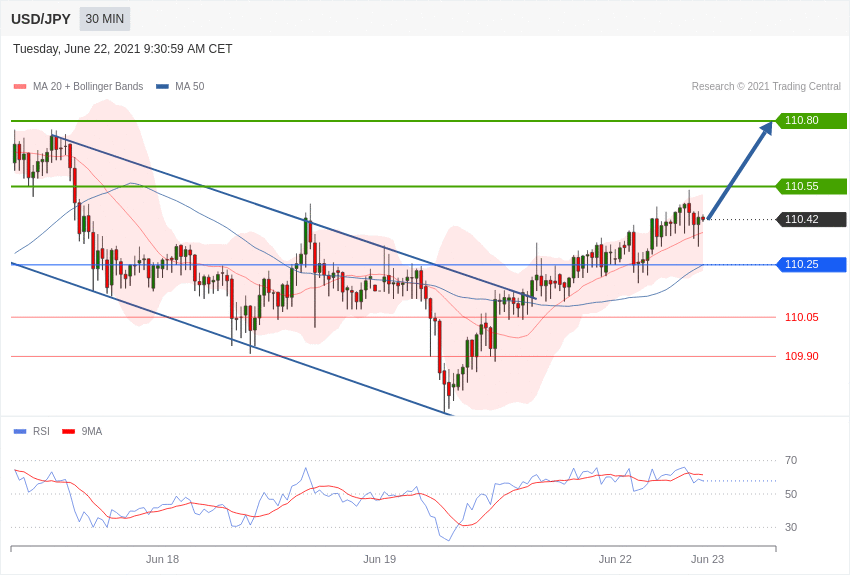Click the Research © 2021 Trading Central credit

click(x=766, y=86)
